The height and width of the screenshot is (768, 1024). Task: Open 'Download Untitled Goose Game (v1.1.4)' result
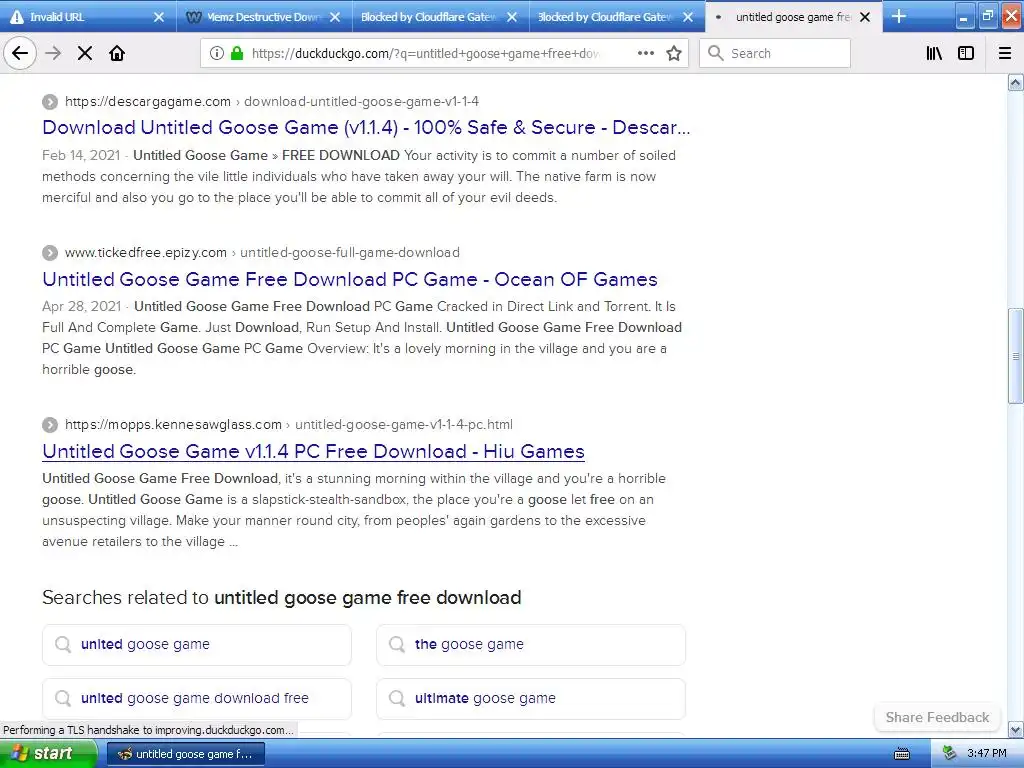coord(366,127)
